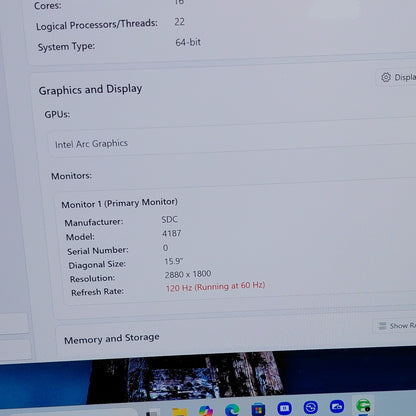This screenshot has width=416, height=416.
Task: Click the 2880 x 1800 resolution value
Action: (188, 274)
